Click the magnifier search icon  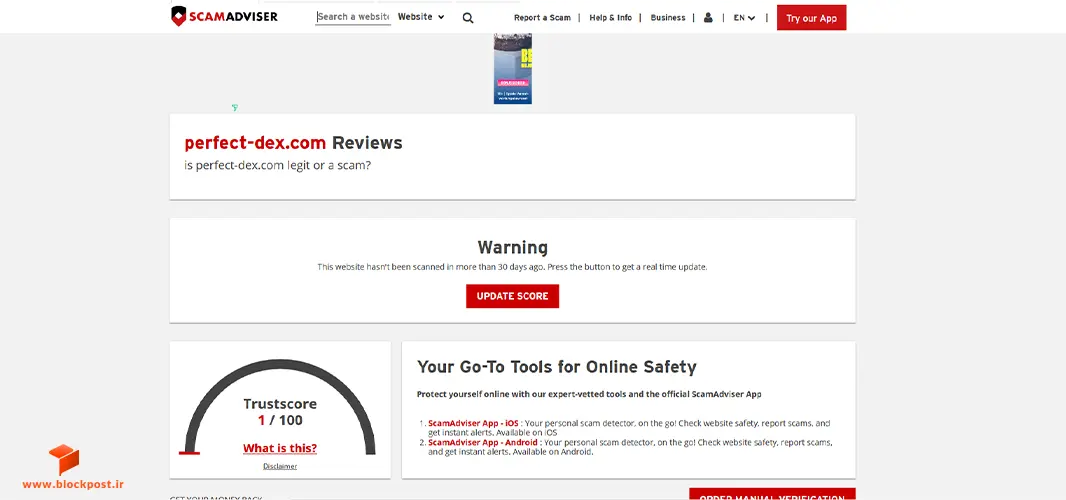(x=468, y=18)
